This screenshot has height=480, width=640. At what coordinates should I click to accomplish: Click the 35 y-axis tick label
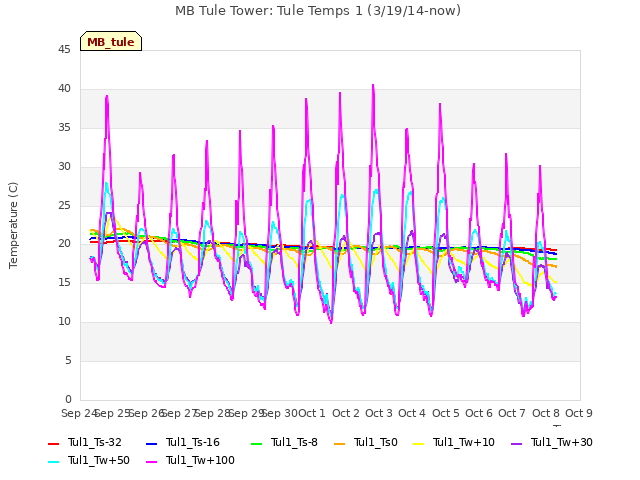pyautogui.click(x=64, y=128)
